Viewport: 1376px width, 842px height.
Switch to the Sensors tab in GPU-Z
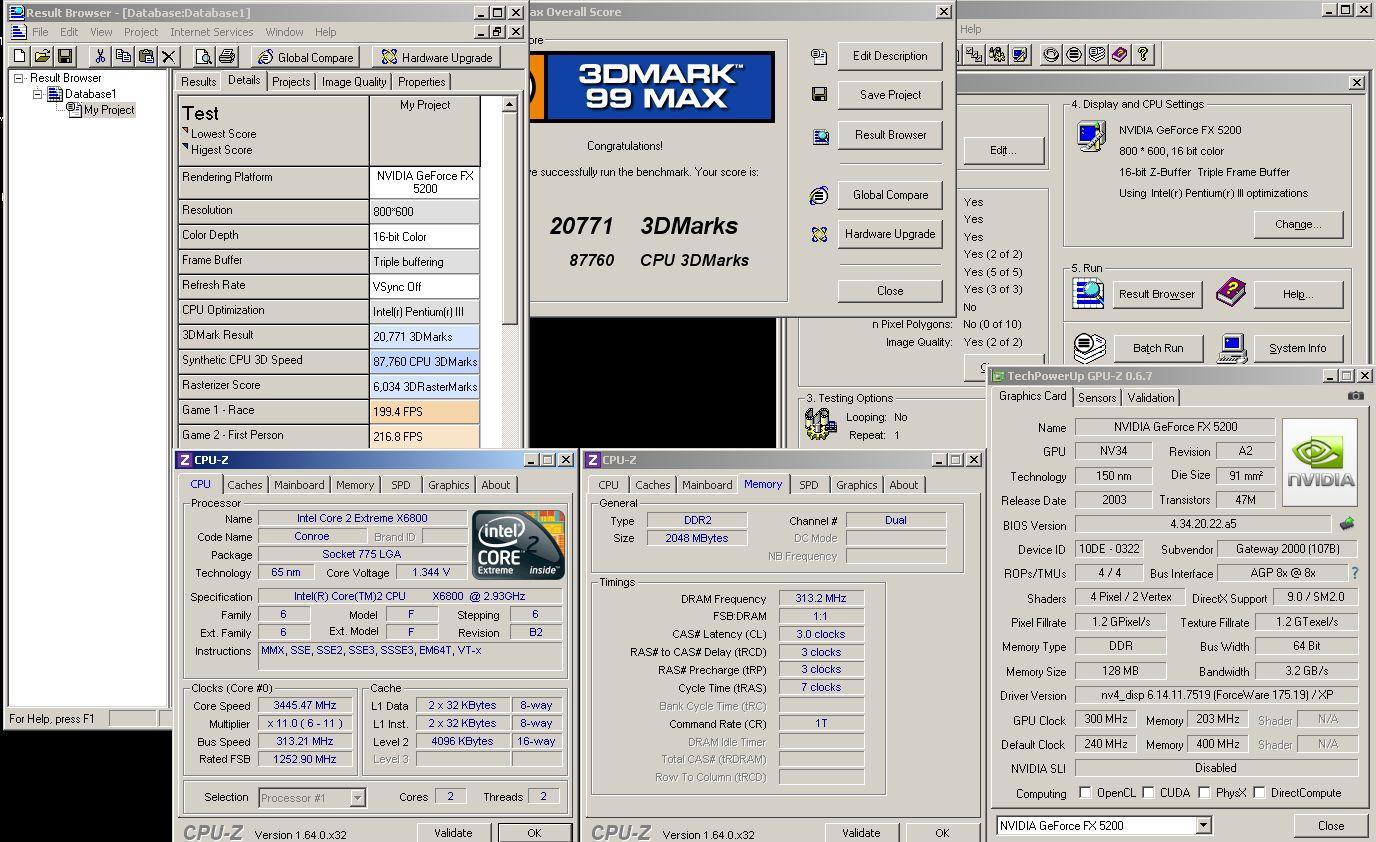tap(1097, 397)
